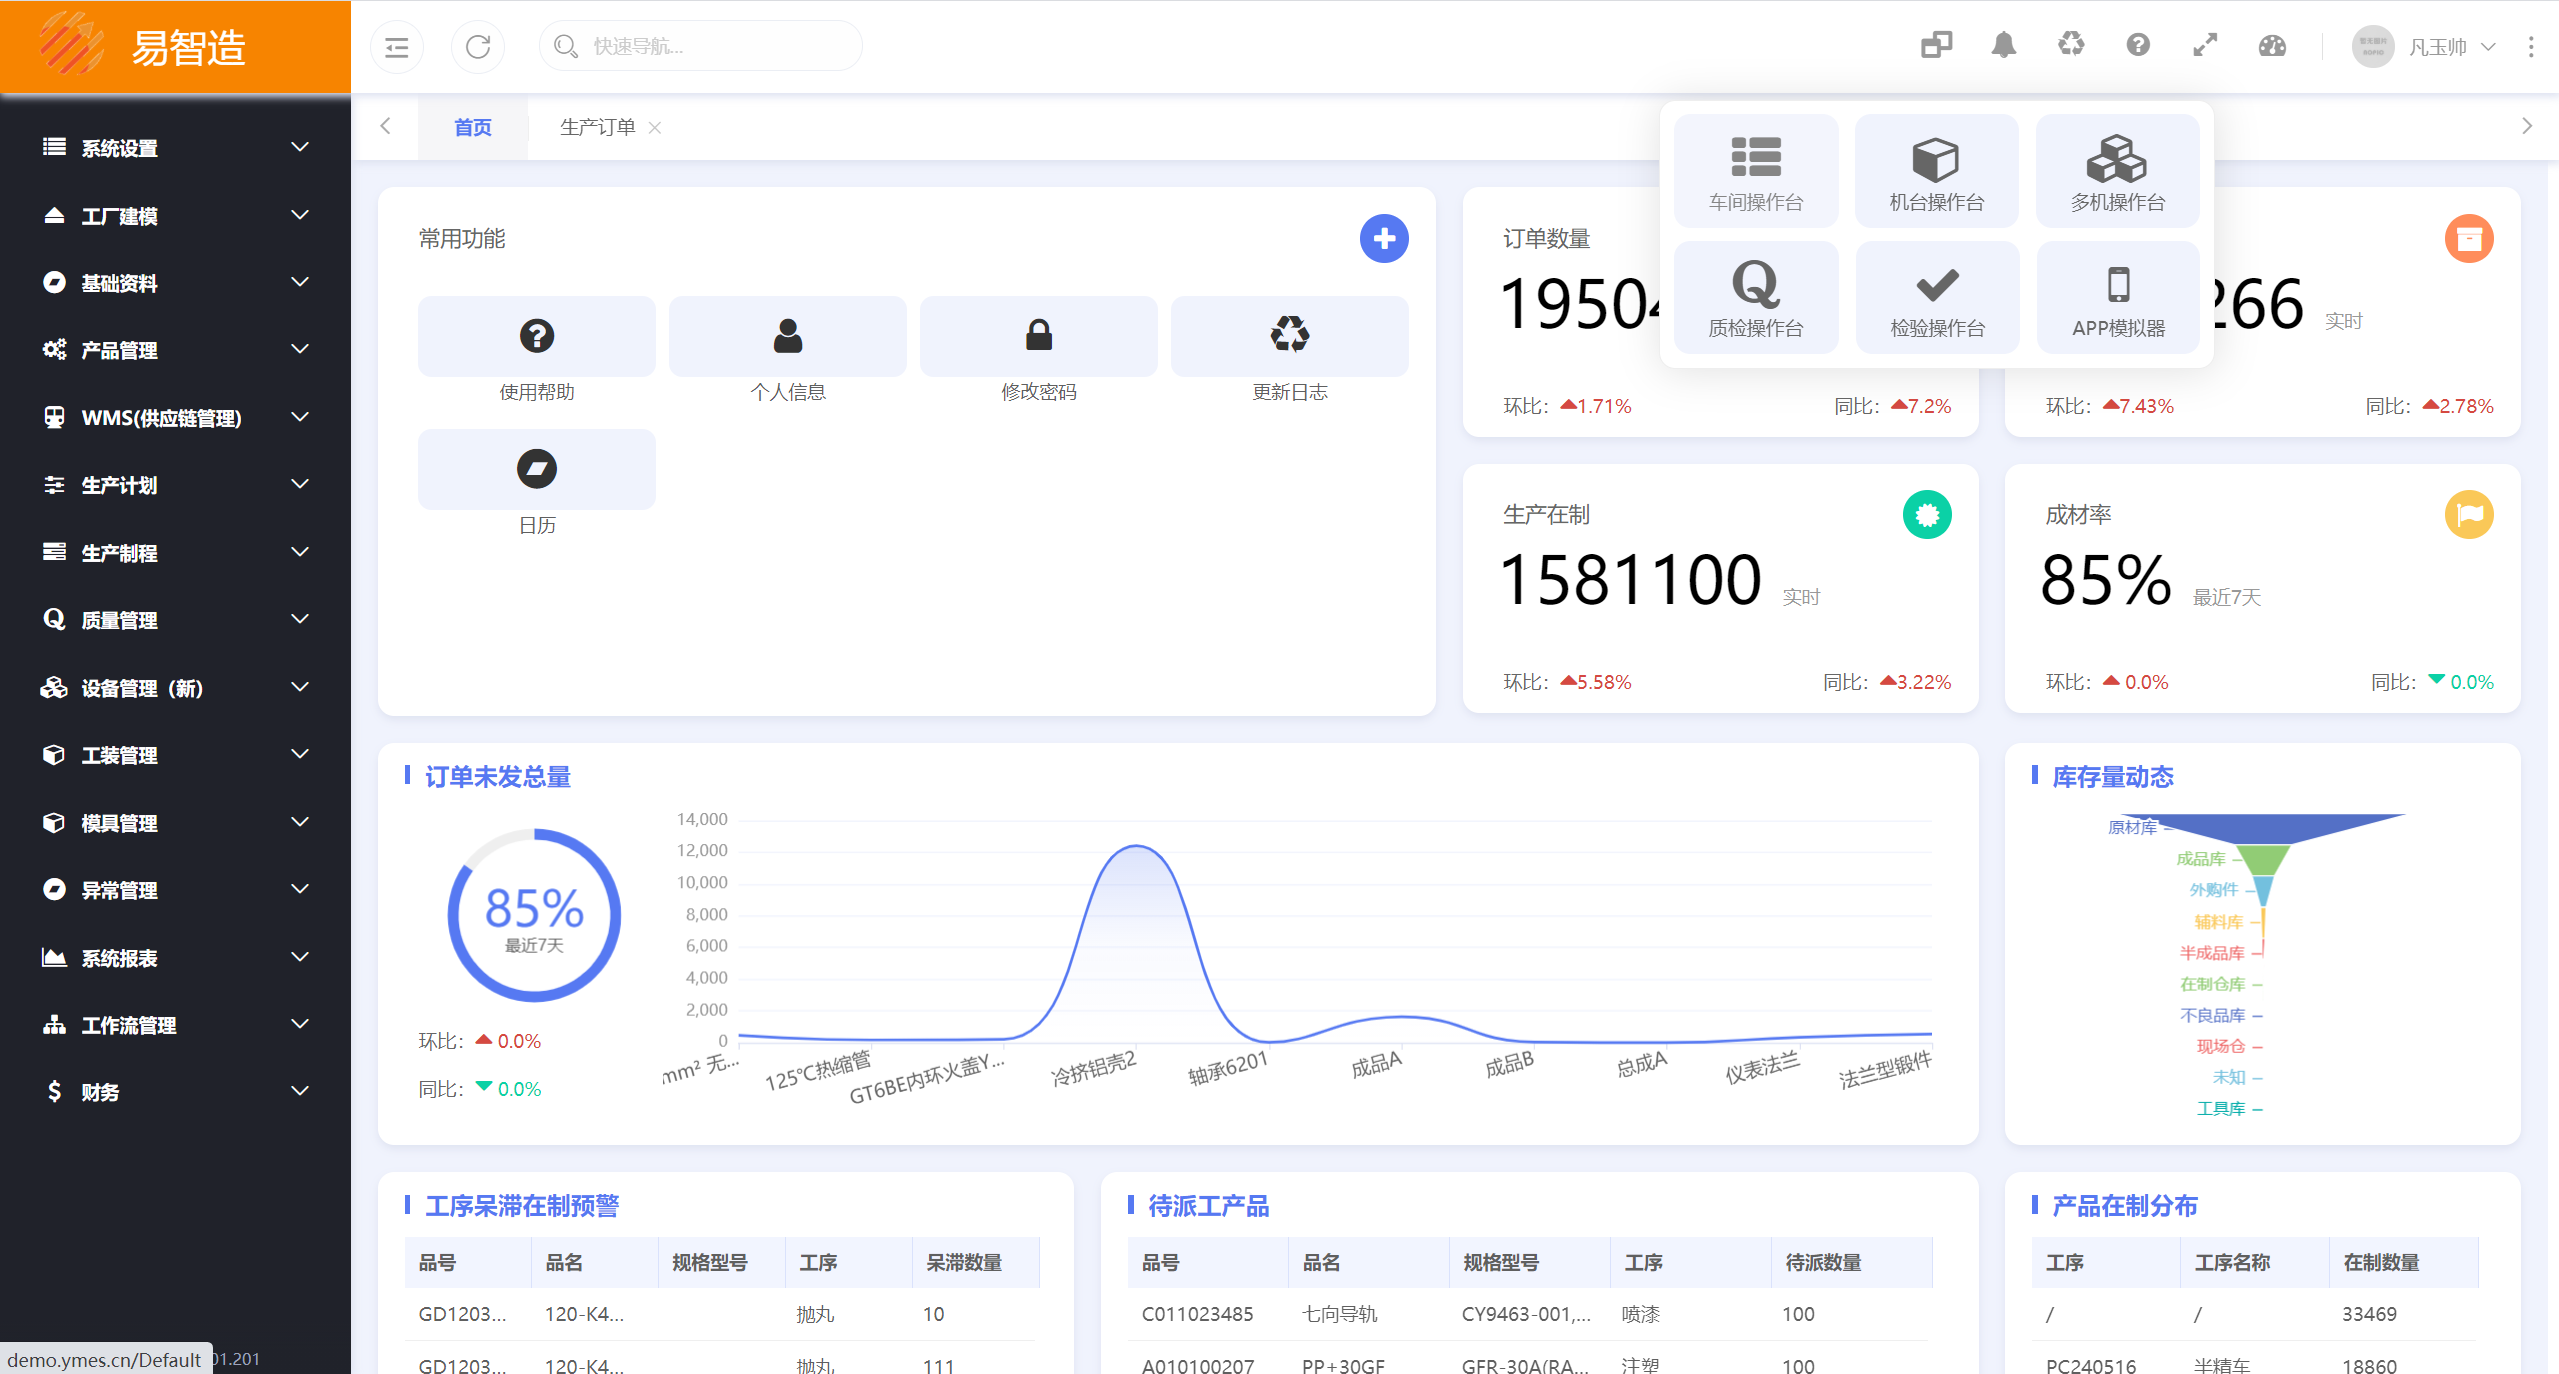Expand 工作流管理 sidebar menu
2559x1374 pixels.
[175, 1025]
